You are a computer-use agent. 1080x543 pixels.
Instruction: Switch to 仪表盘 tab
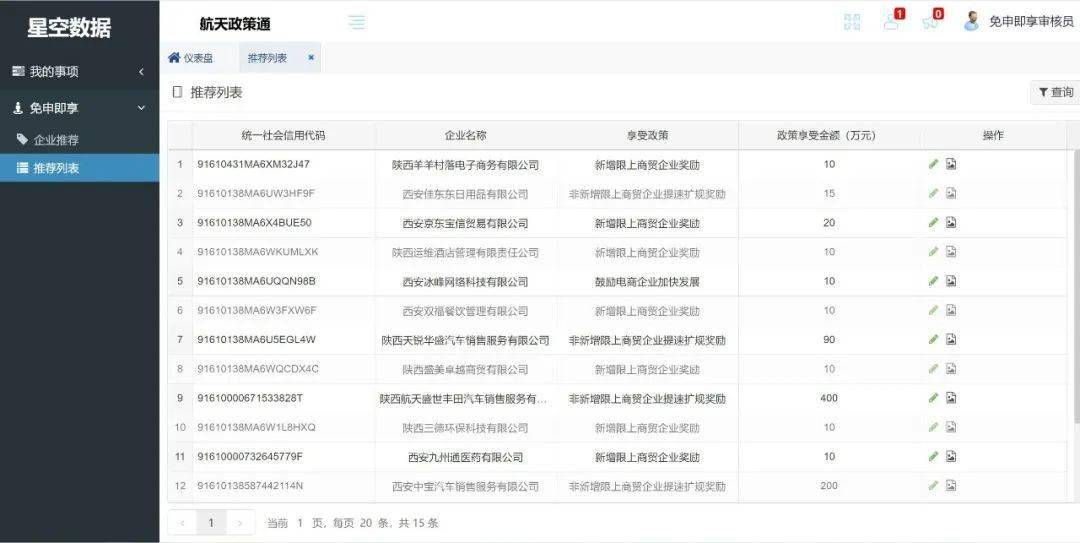tap(191, 58)
